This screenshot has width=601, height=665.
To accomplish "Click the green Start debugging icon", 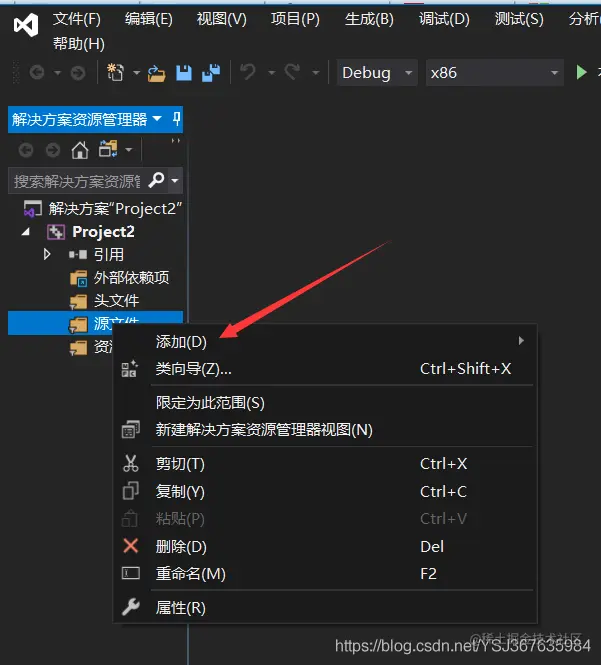I will (x=581, y=72).
